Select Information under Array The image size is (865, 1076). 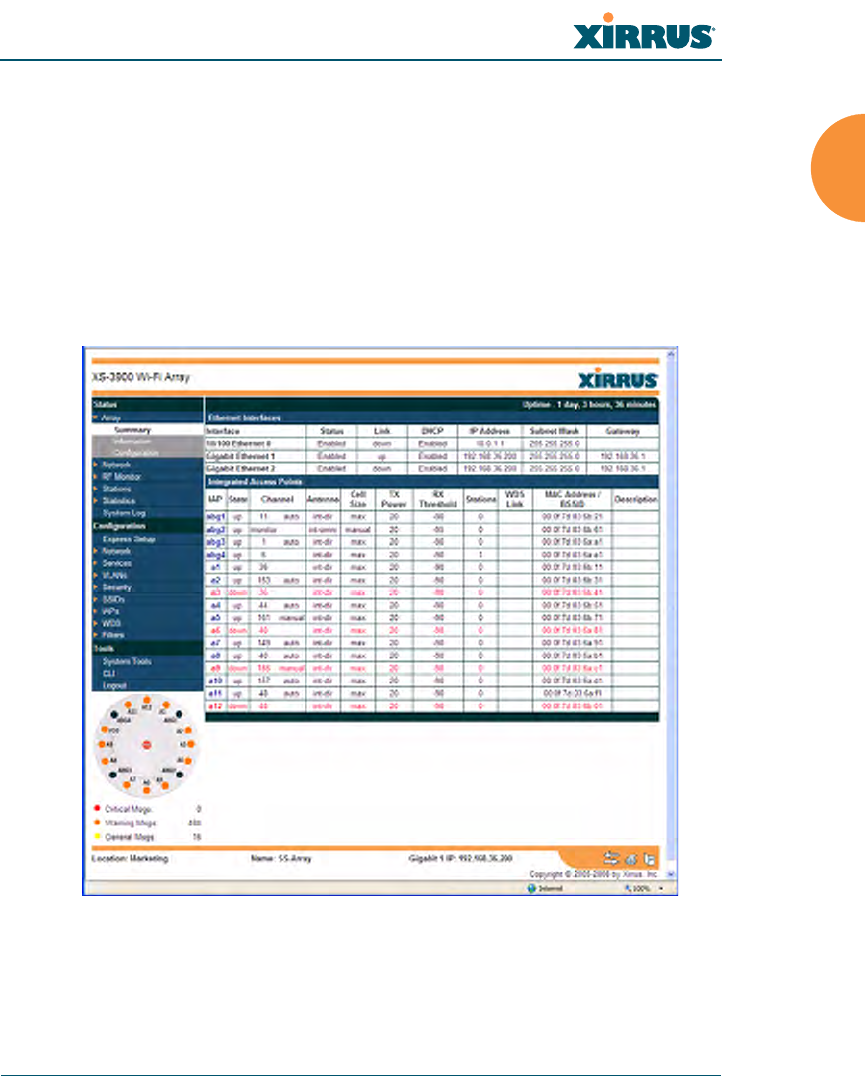[132, 441]
